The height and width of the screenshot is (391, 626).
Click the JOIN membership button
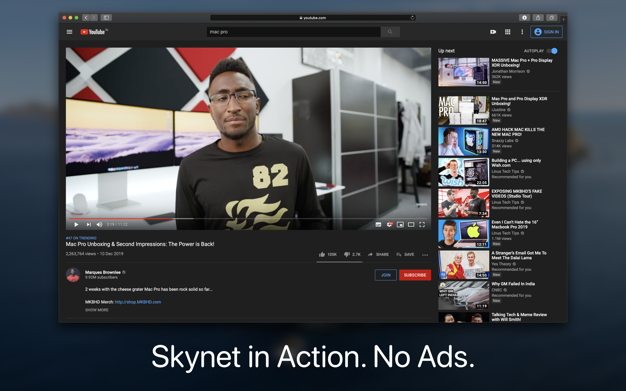point(386,275)
